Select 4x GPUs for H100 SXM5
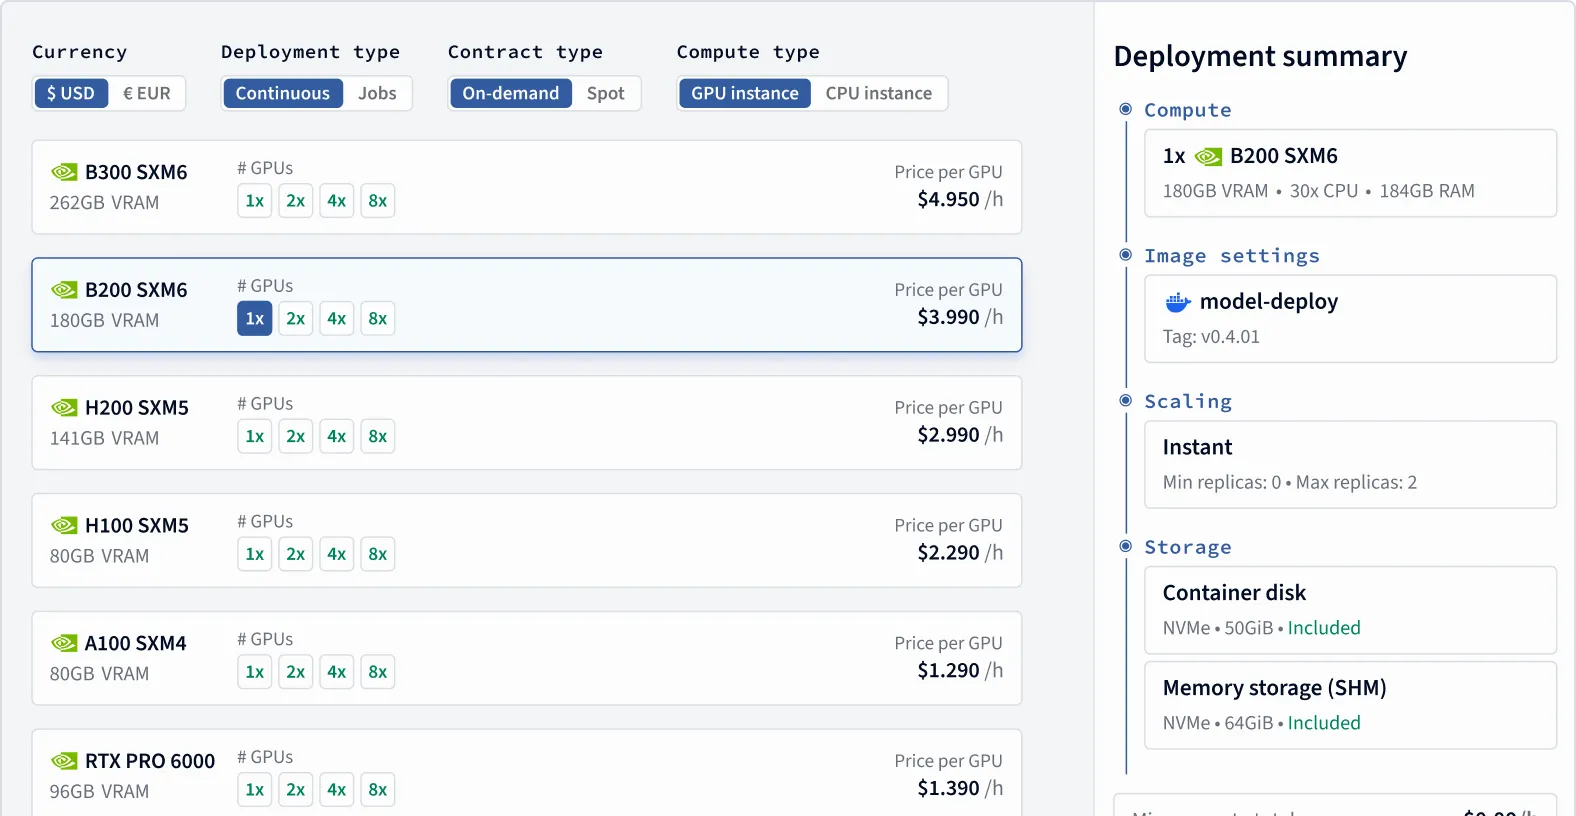This screenshot has width=1576, height=816. point(337,554)
